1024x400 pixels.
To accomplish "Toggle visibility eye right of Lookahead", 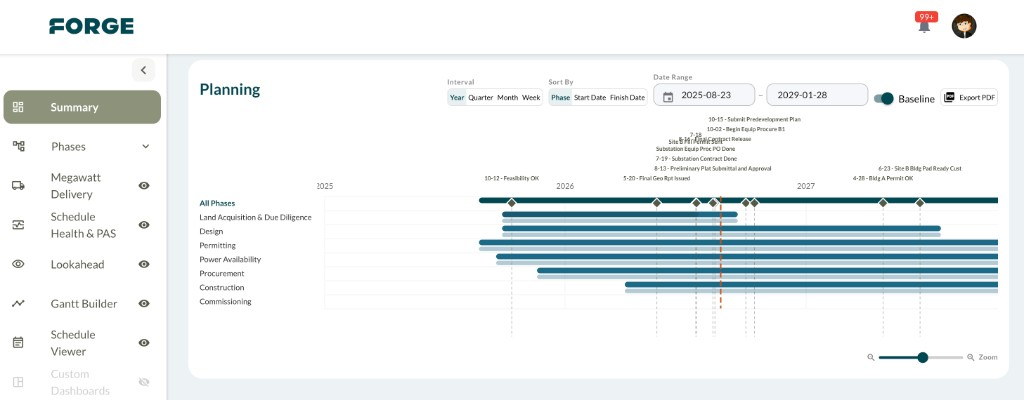I will coord(144,264).
